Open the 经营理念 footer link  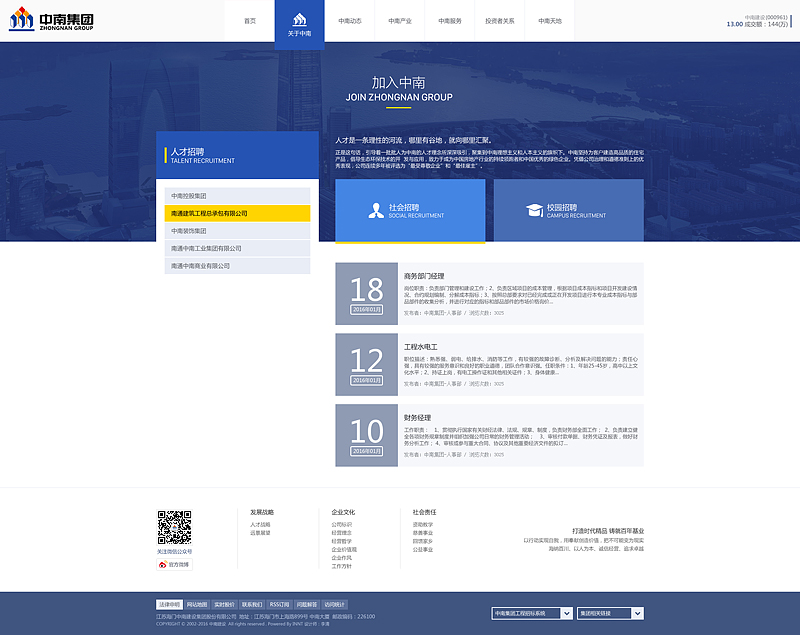[x=341, y=532]
